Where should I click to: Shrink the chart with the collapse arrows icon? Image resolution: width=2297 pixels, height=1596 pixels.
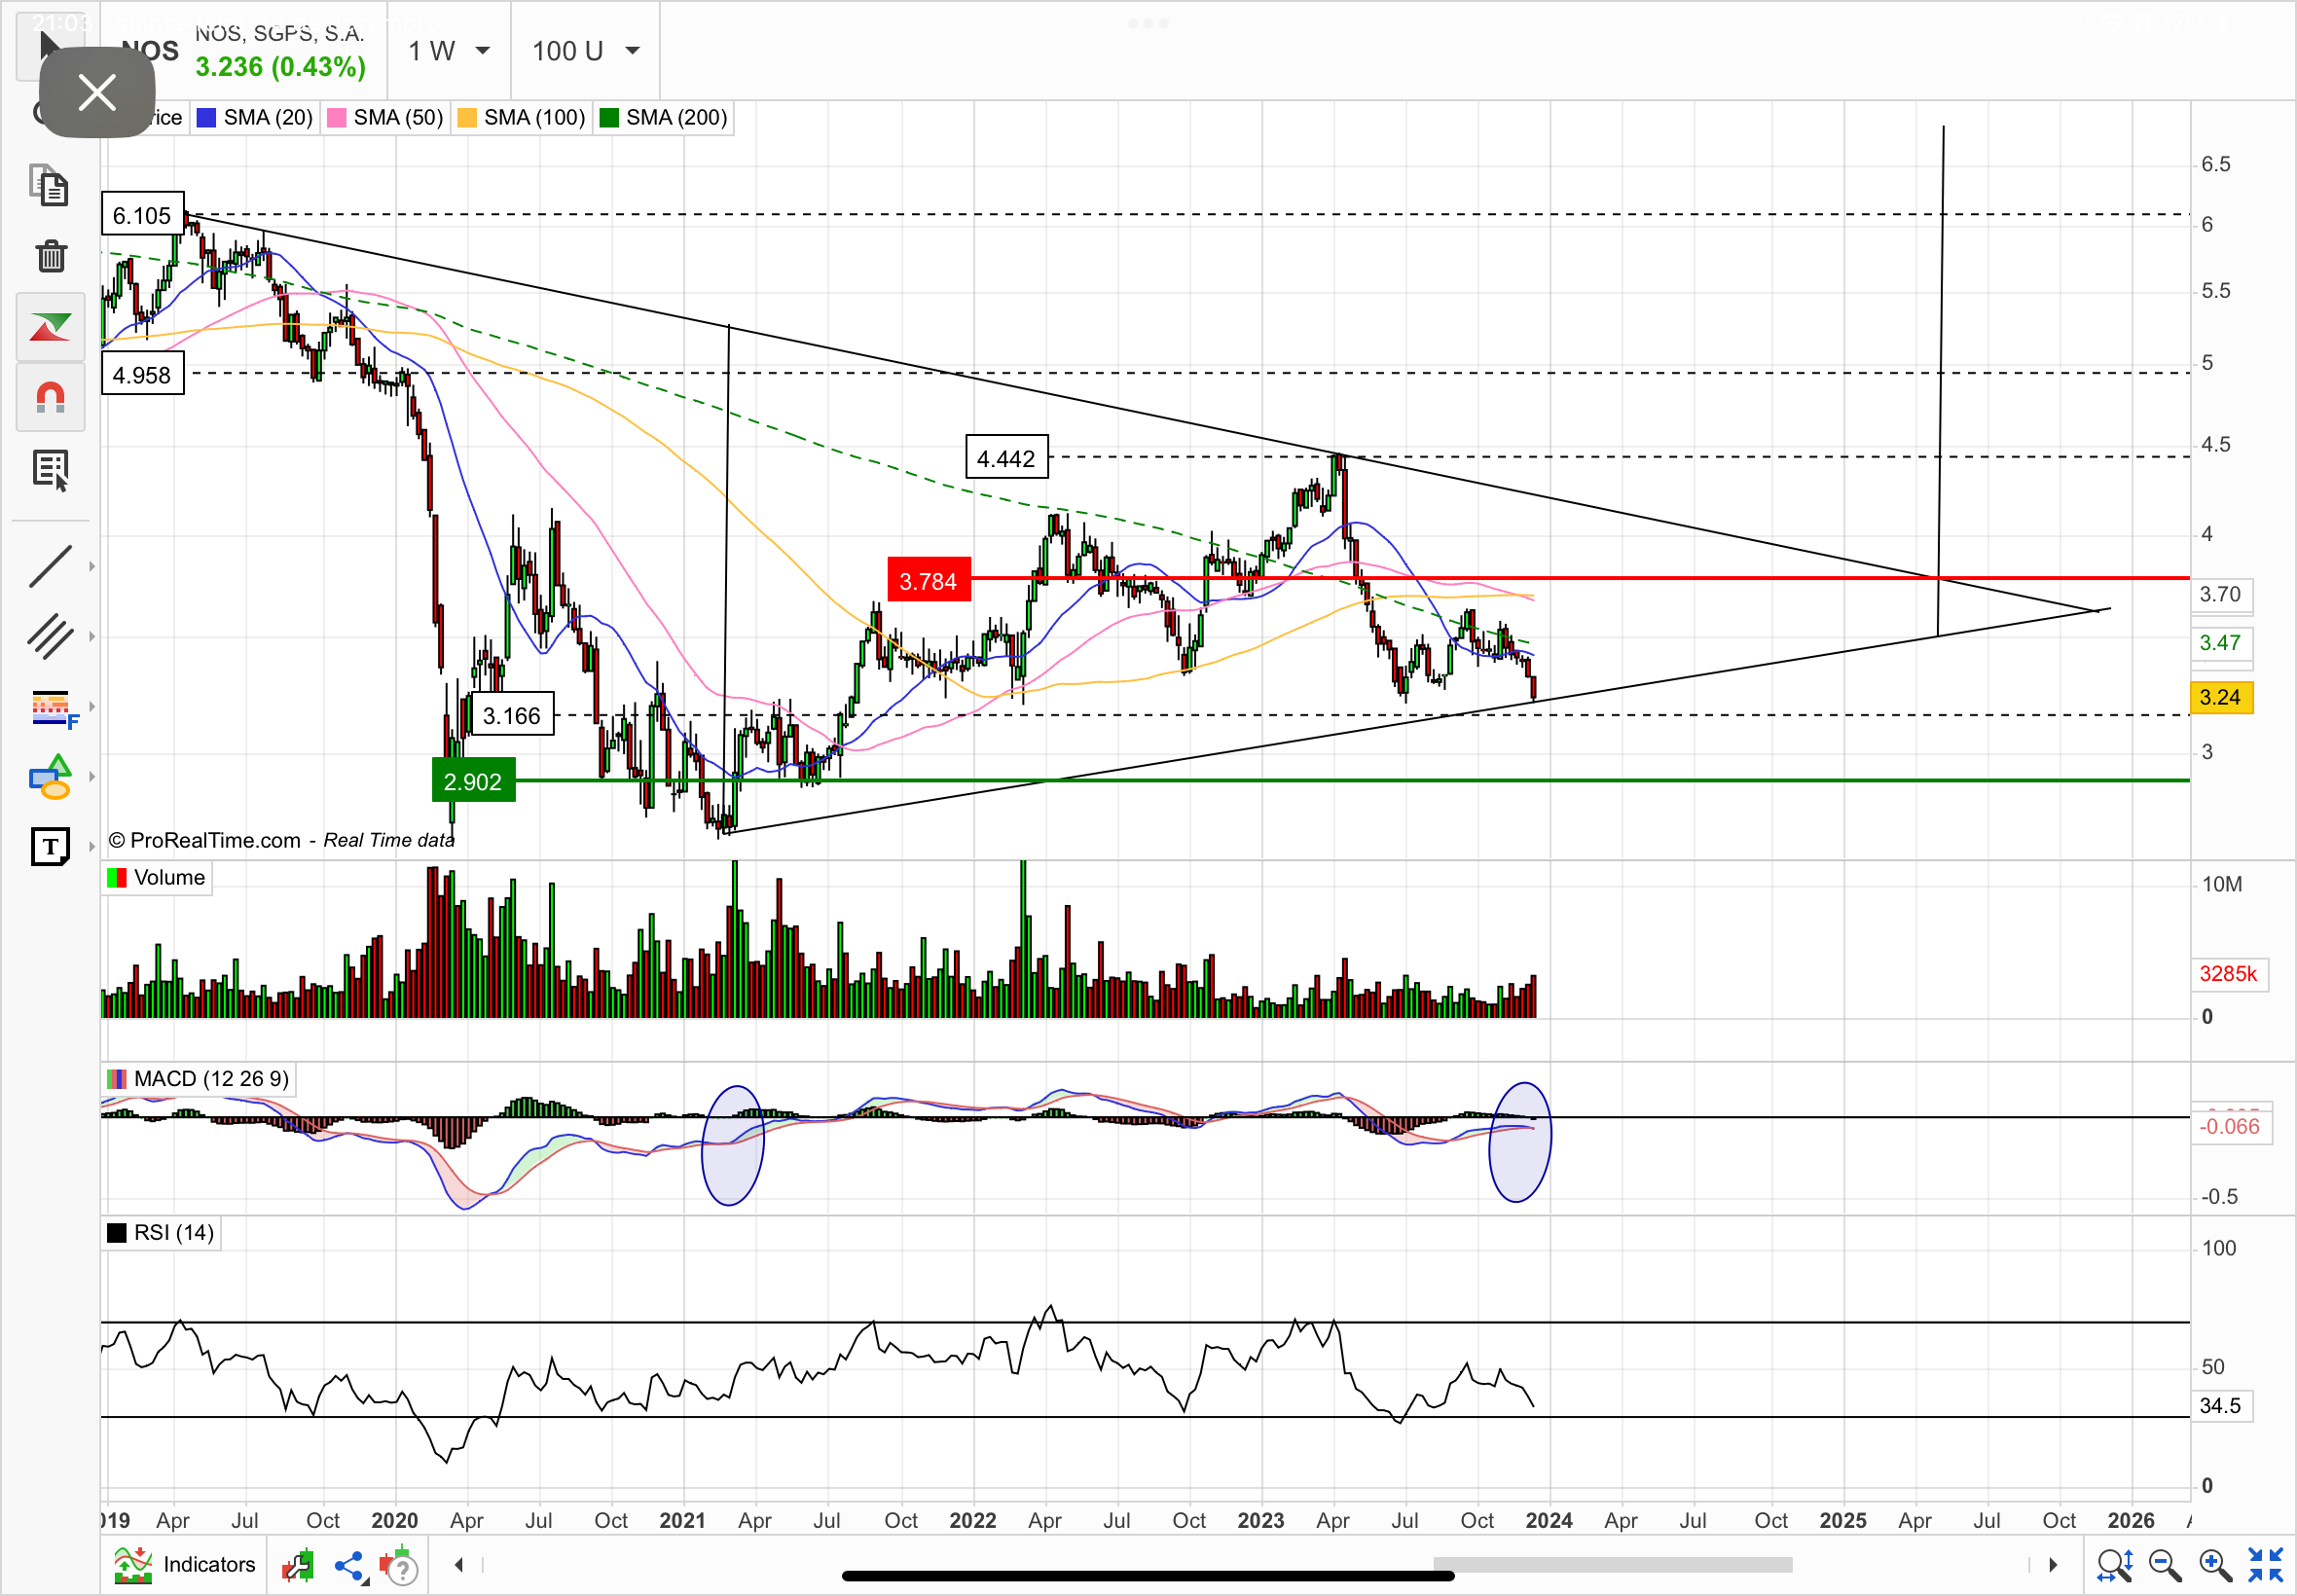(x=2265, y=1565)
